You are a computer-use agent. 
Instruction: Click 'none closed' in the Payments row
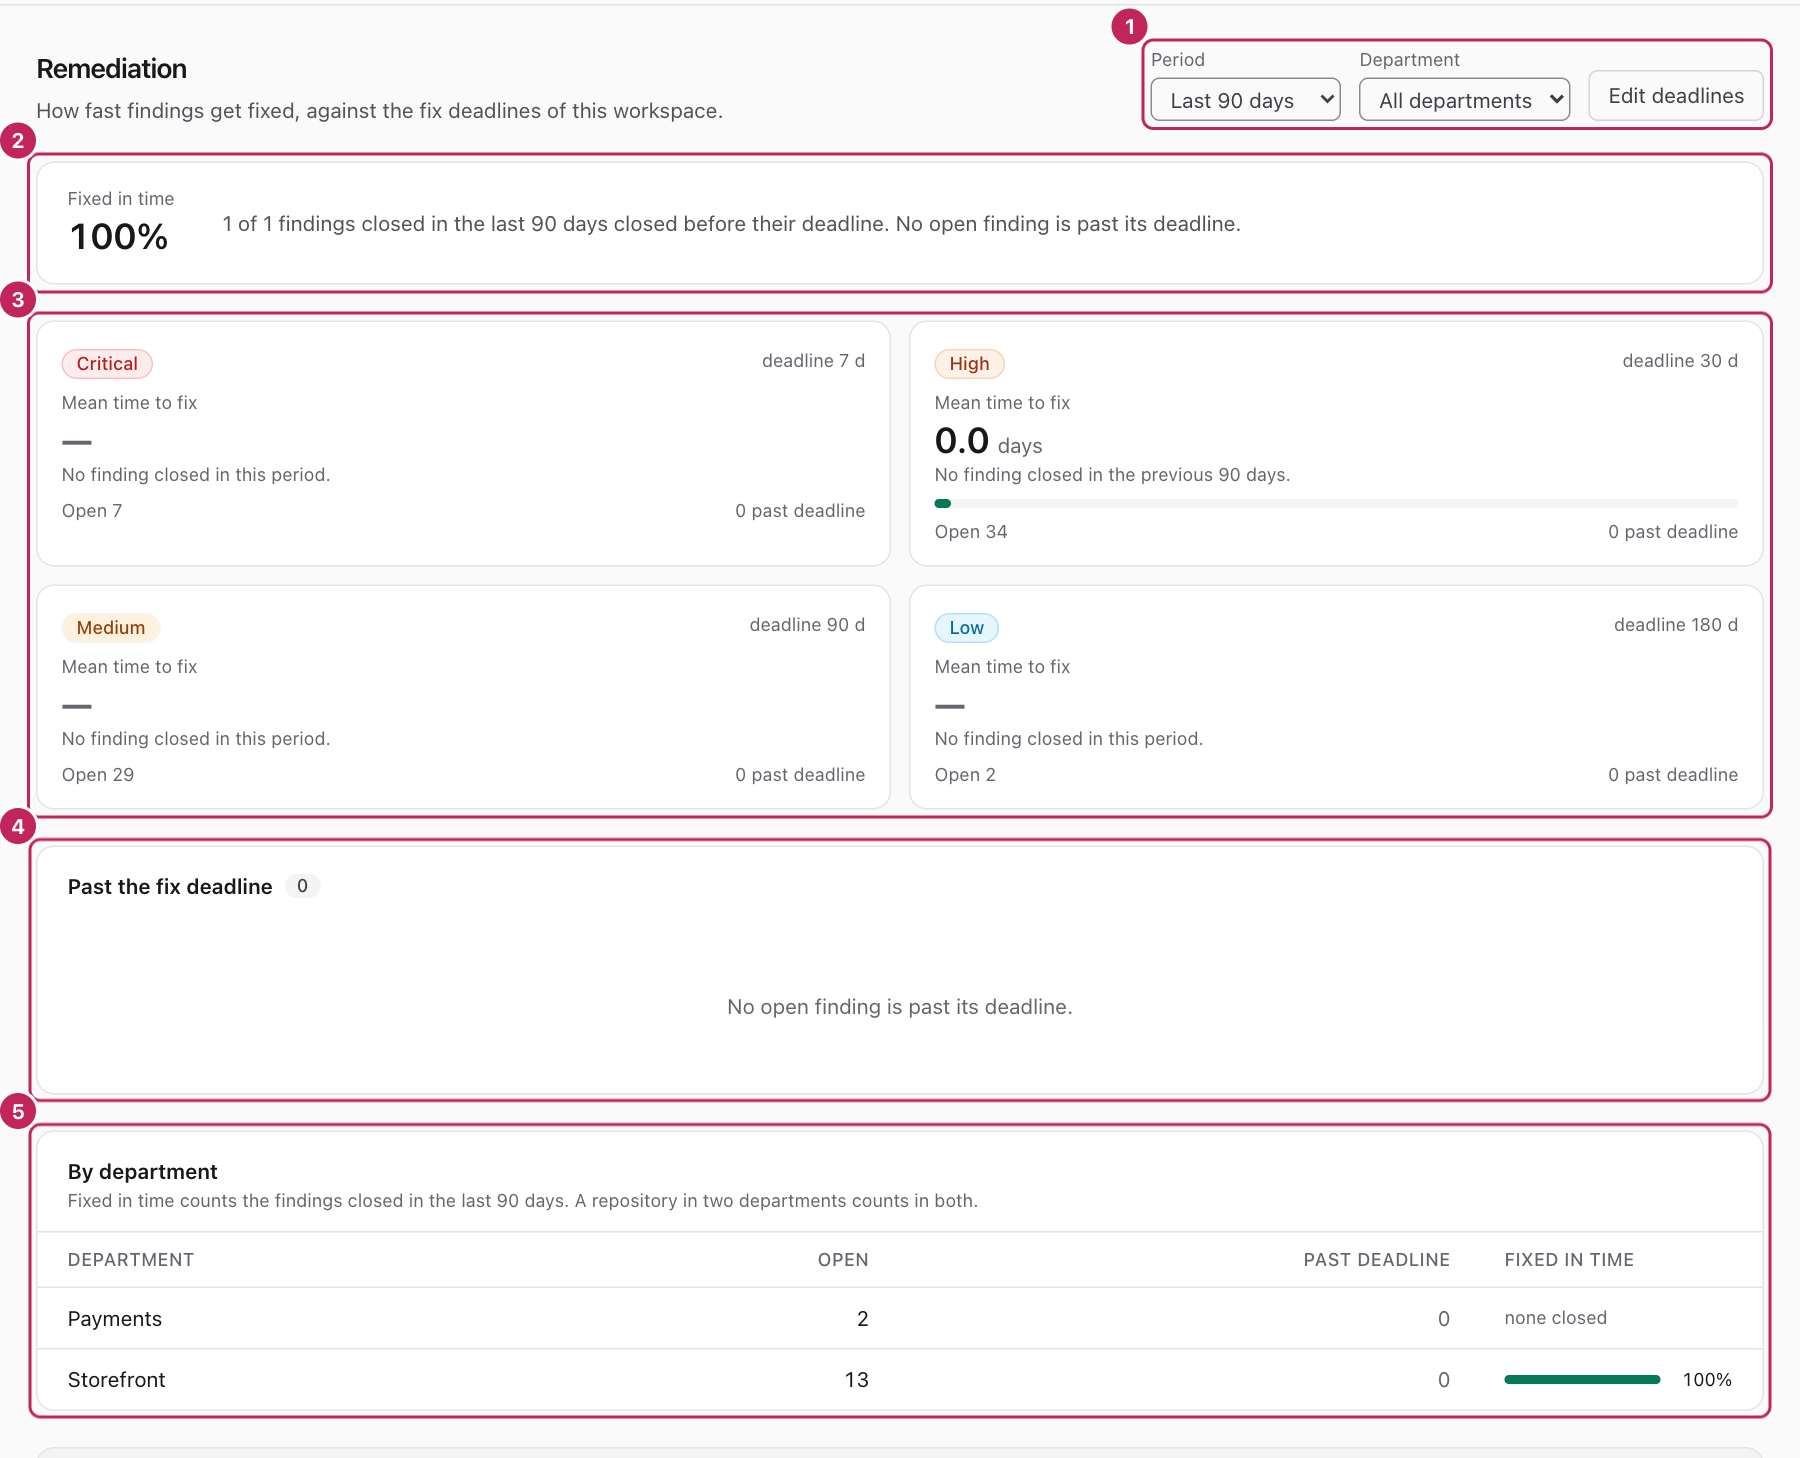pyautogui.click(x=1555, y=1318)
